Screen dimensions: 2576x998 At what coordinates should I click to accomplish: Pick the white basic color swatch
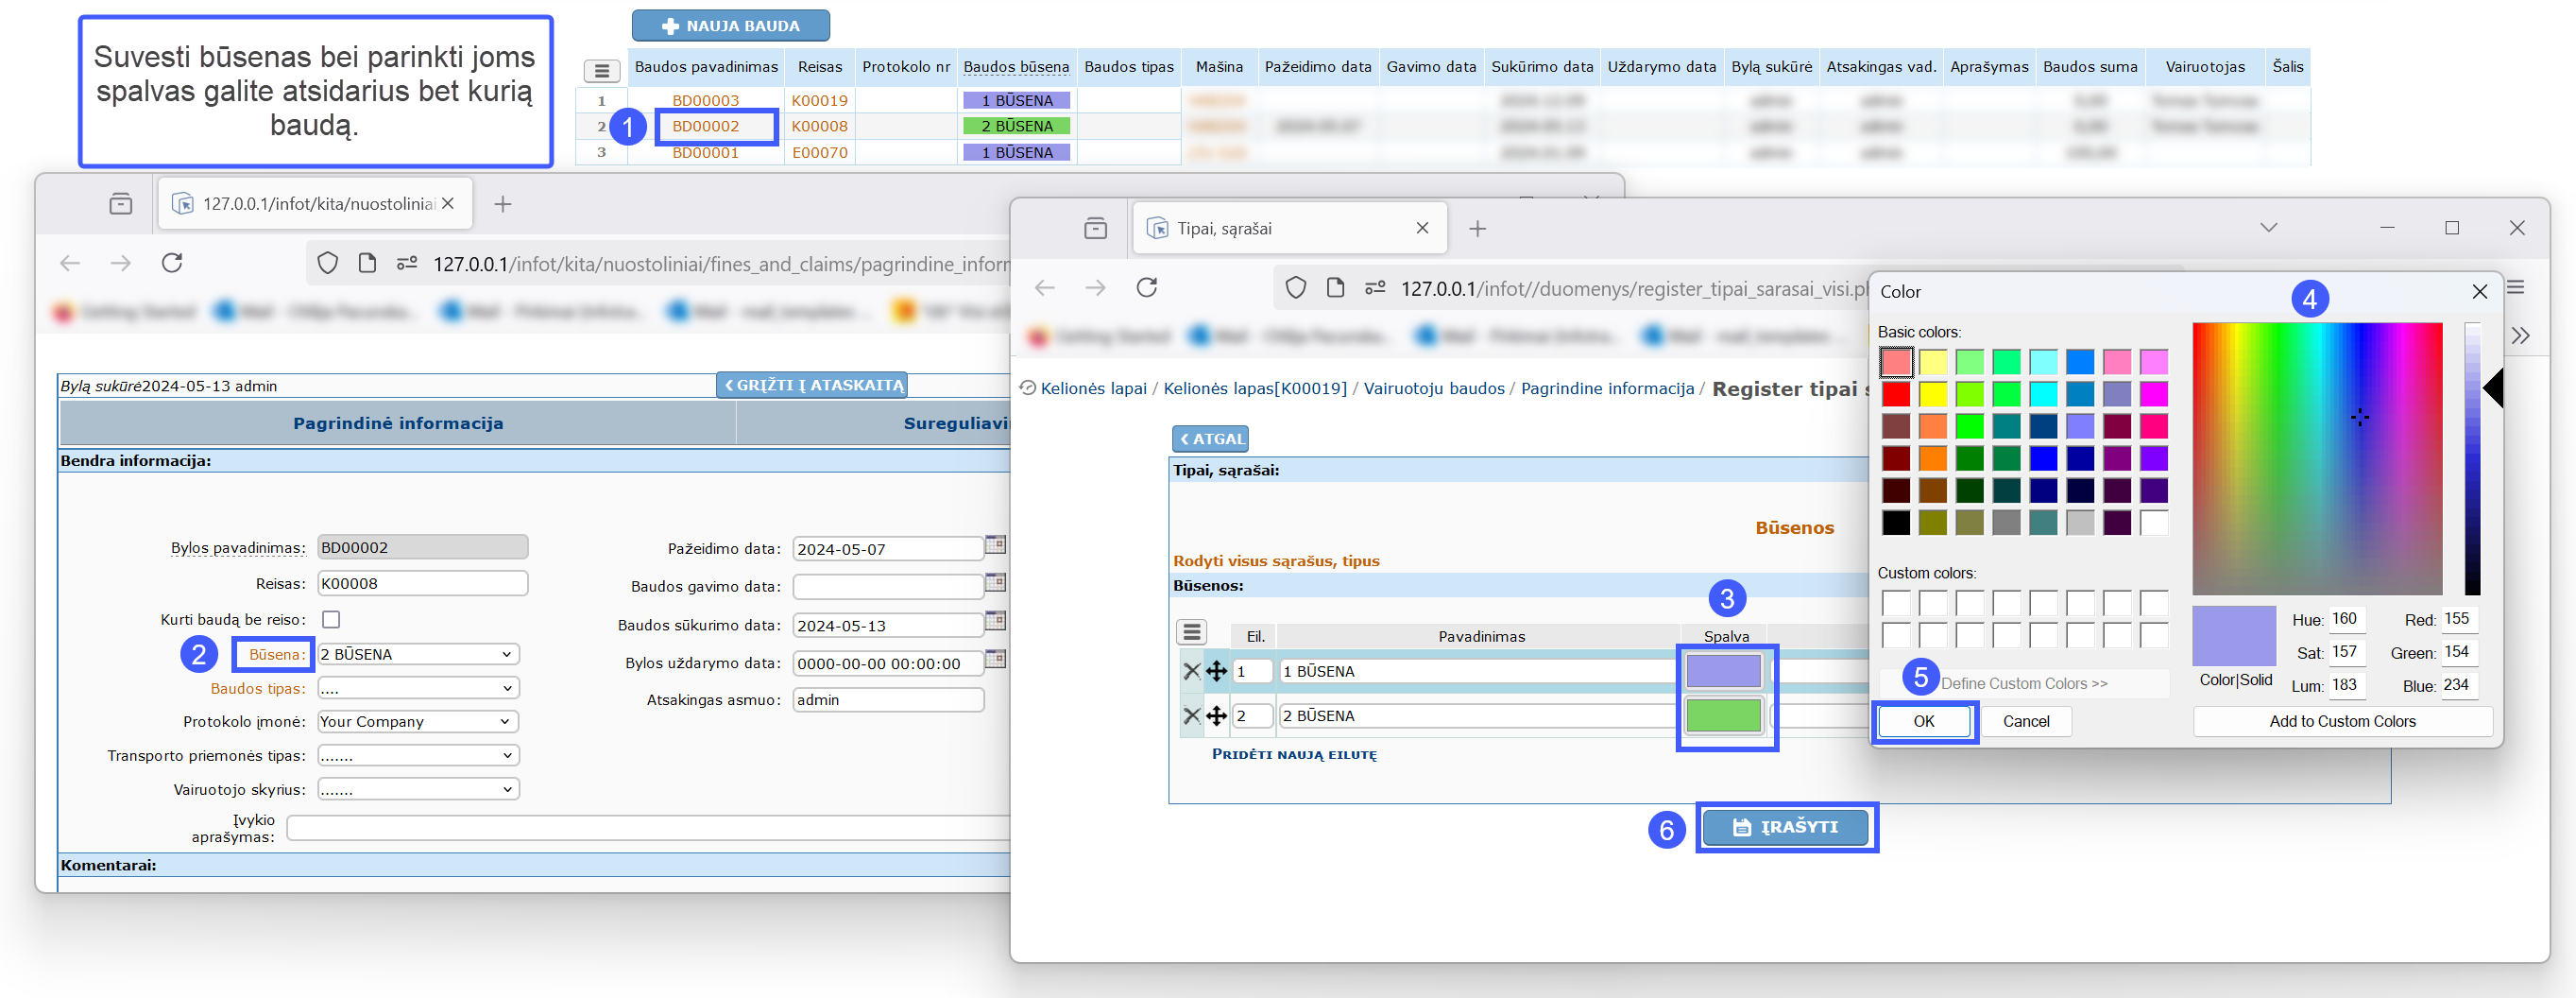click(x=2153, y=522)
